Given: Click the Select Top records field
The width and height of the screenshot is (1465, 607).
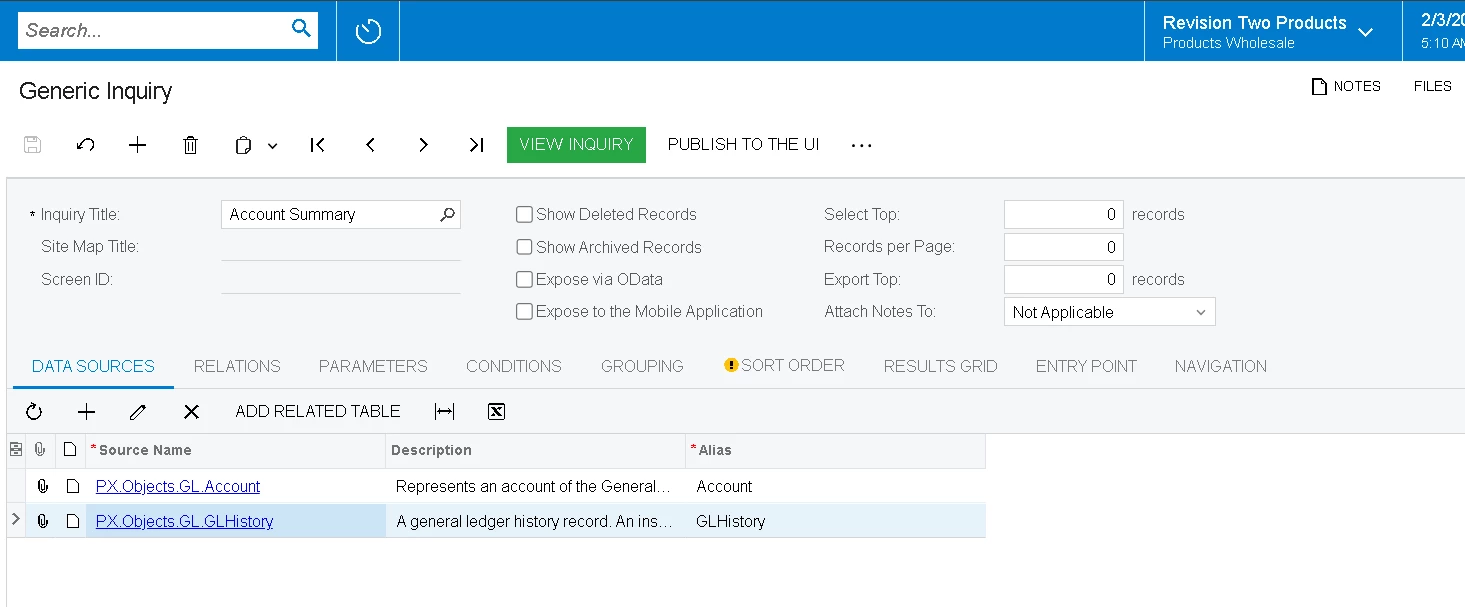Looking at the screenshot, I should (1063, 214).
